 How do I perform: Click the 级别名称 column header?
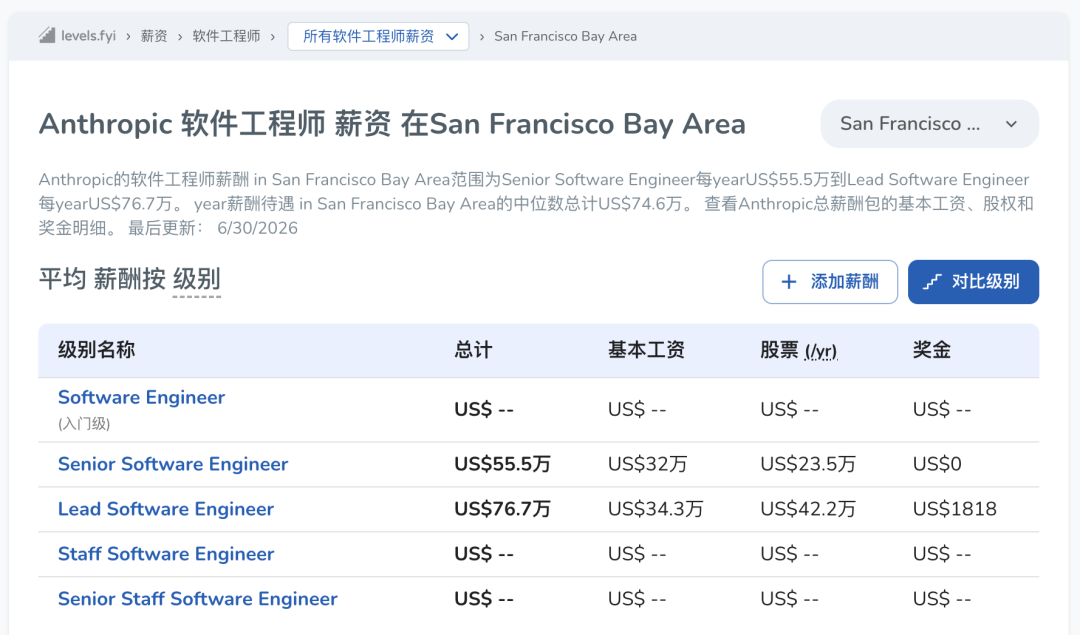(96, 350)
